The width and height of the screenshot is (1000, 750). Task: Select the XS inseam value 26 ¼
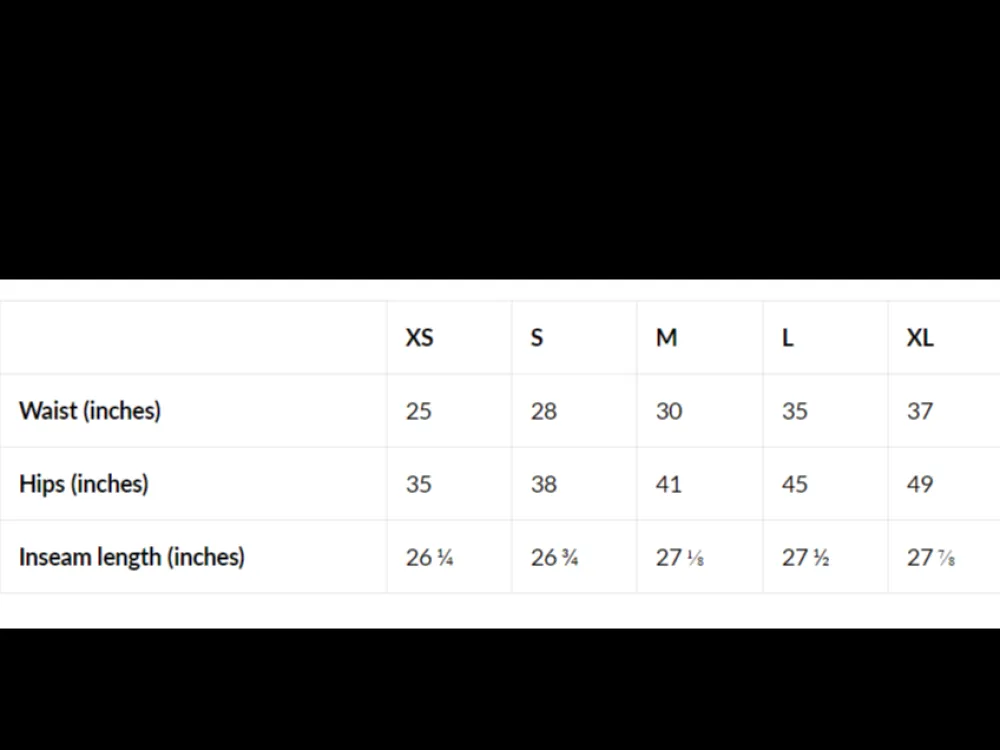(430, 558)
